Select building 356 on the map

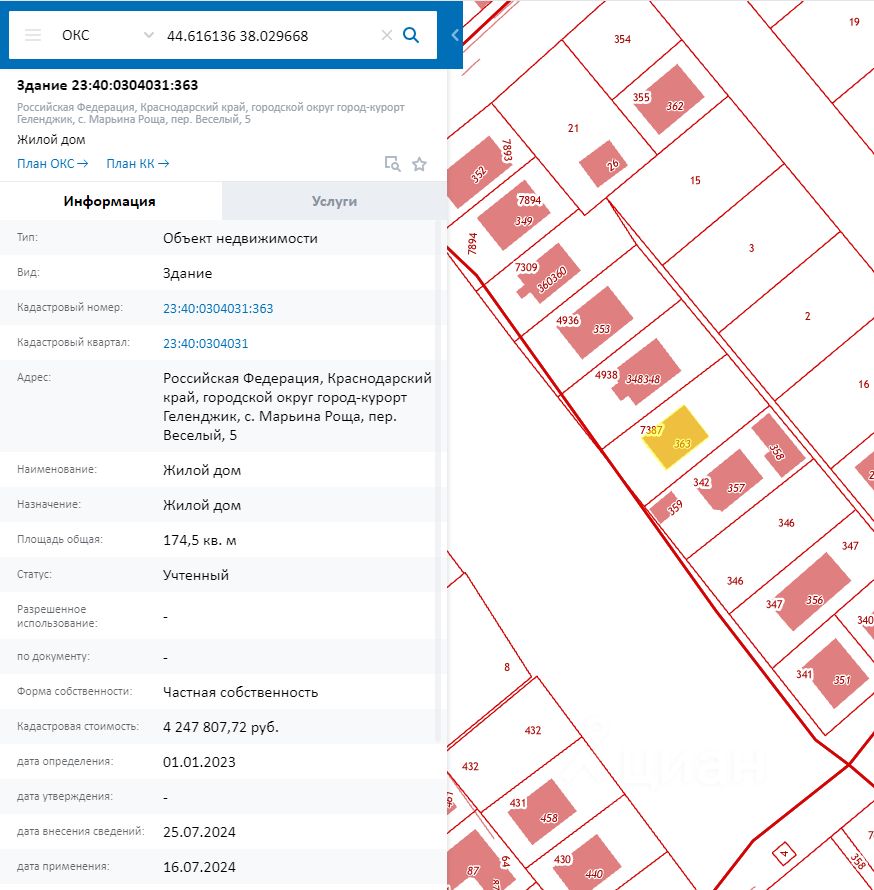(813, 592)
